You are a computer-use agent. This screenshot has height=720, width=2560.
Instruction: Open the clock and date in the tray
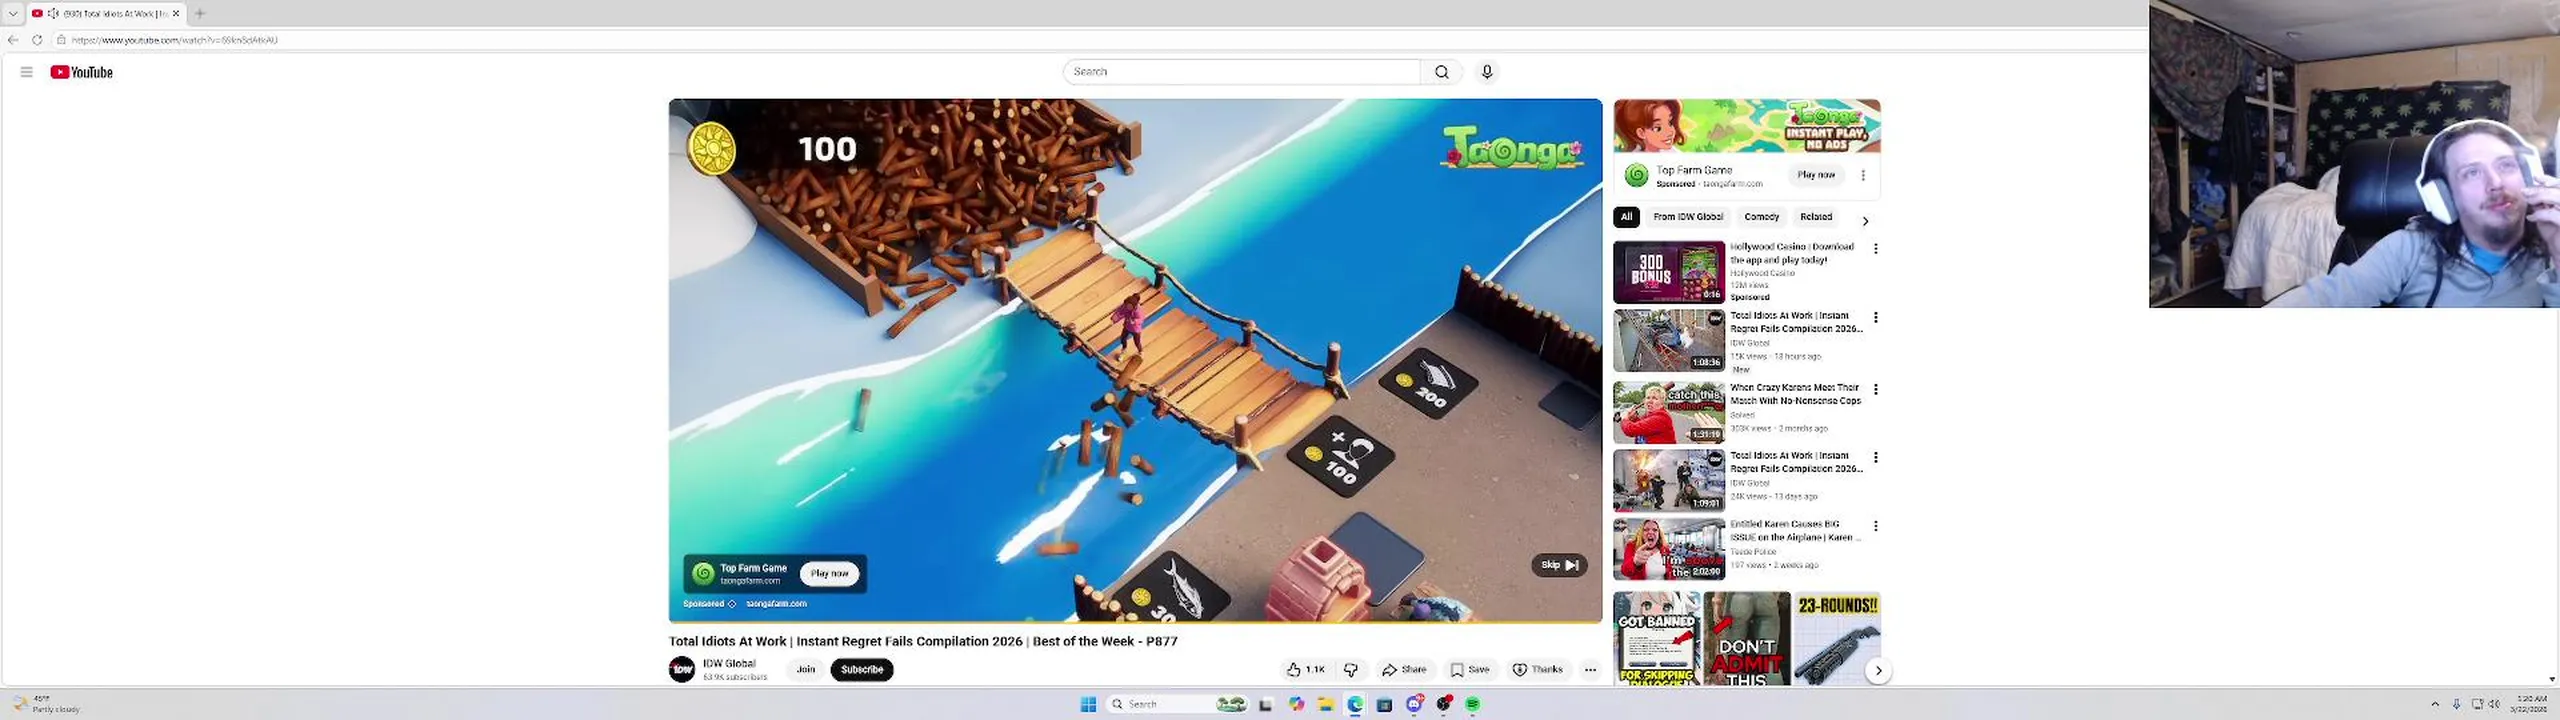click(2531, 704)
